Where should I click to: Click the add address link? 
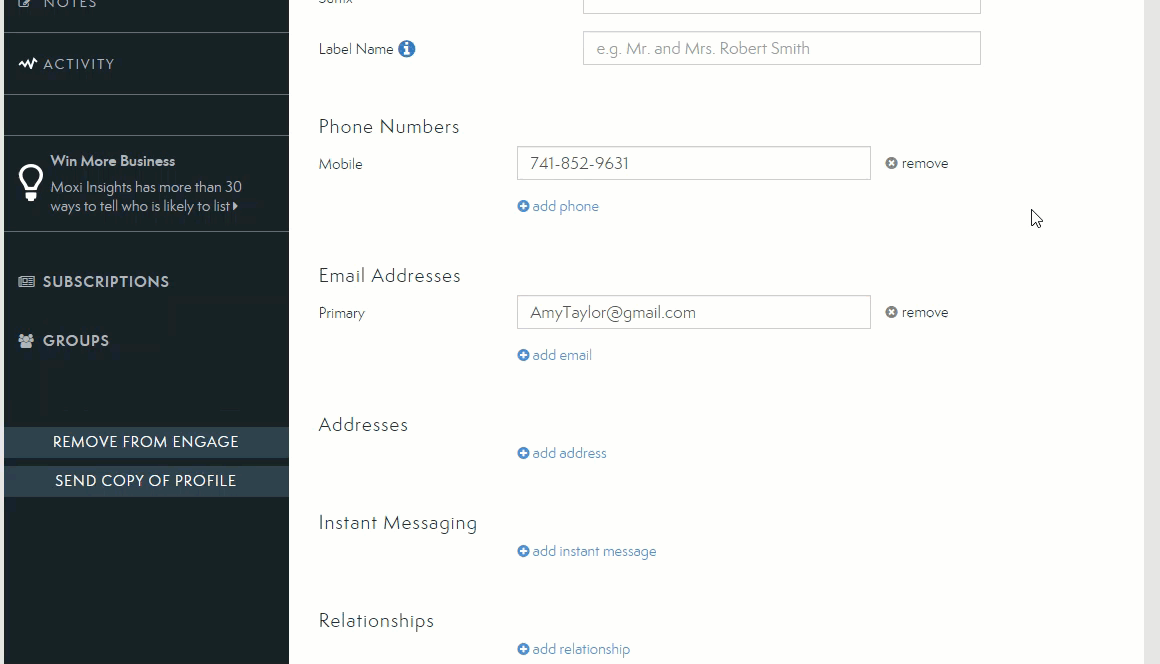tap(569, 454)
